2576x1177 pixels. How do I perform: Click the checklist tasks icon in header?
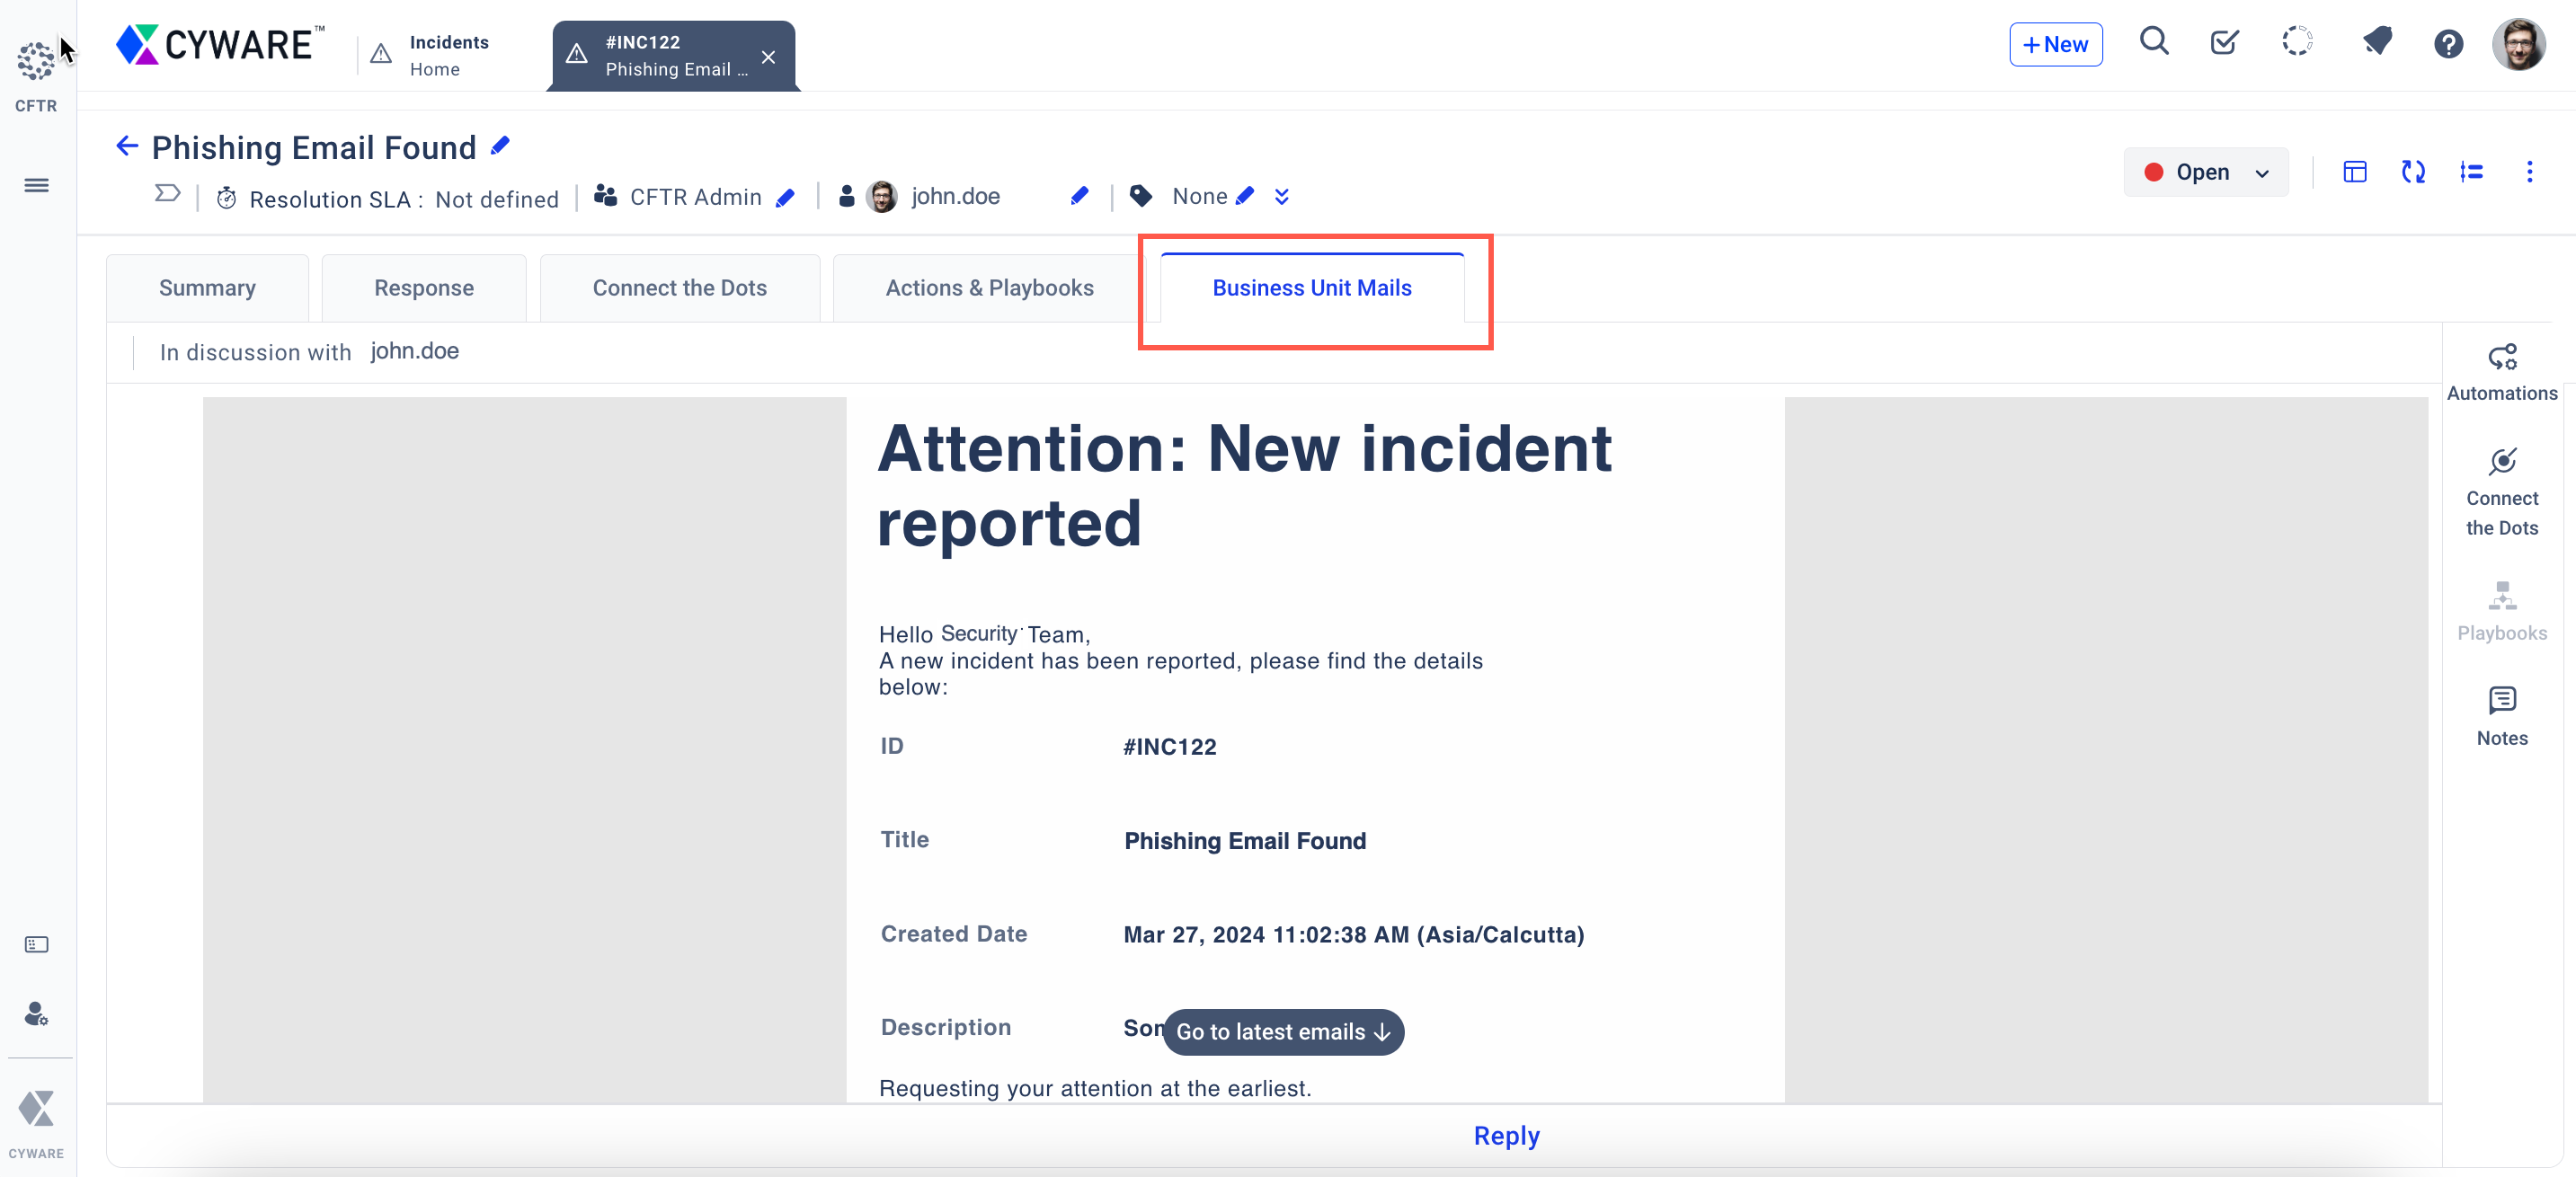[2224, 42]
